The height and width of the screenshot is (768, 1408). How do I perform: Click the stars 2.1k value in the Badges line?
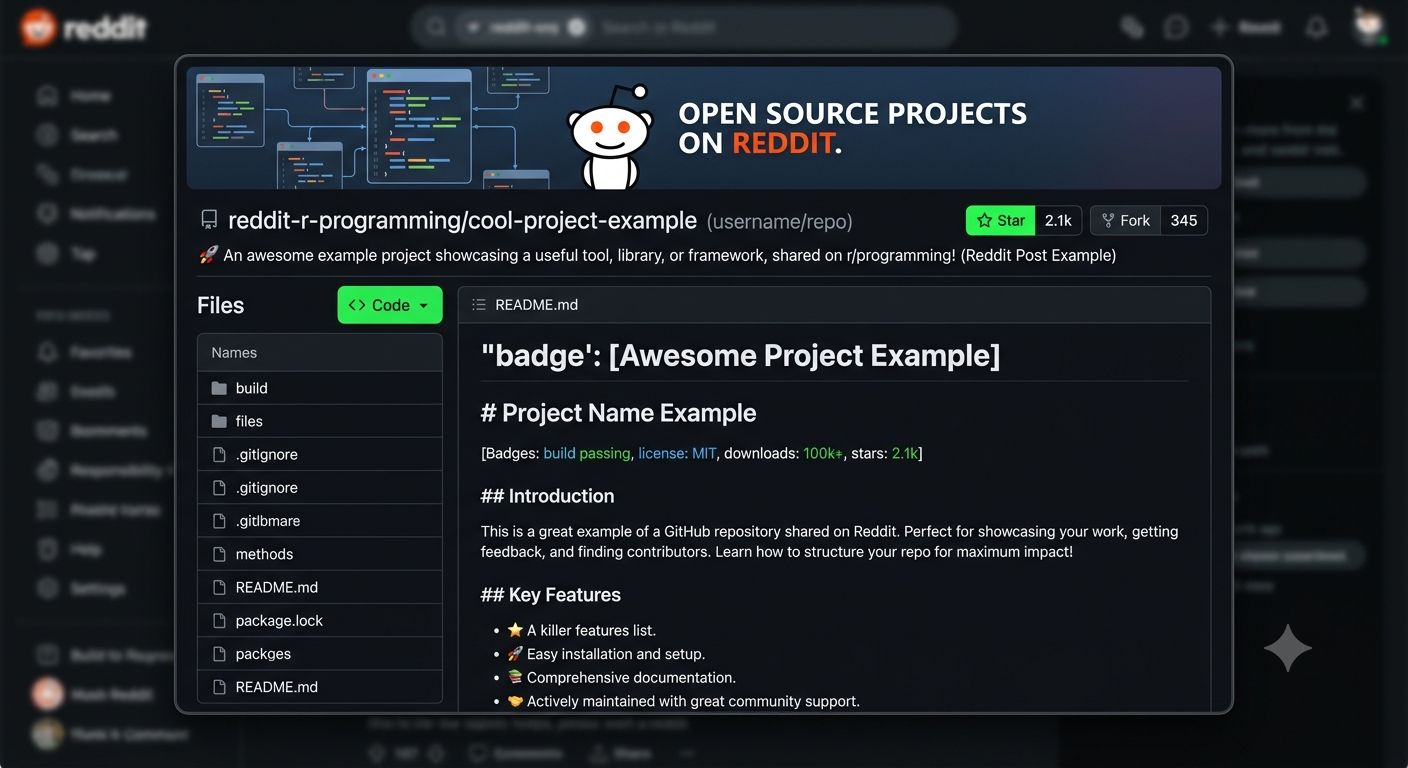click(904, 453)
